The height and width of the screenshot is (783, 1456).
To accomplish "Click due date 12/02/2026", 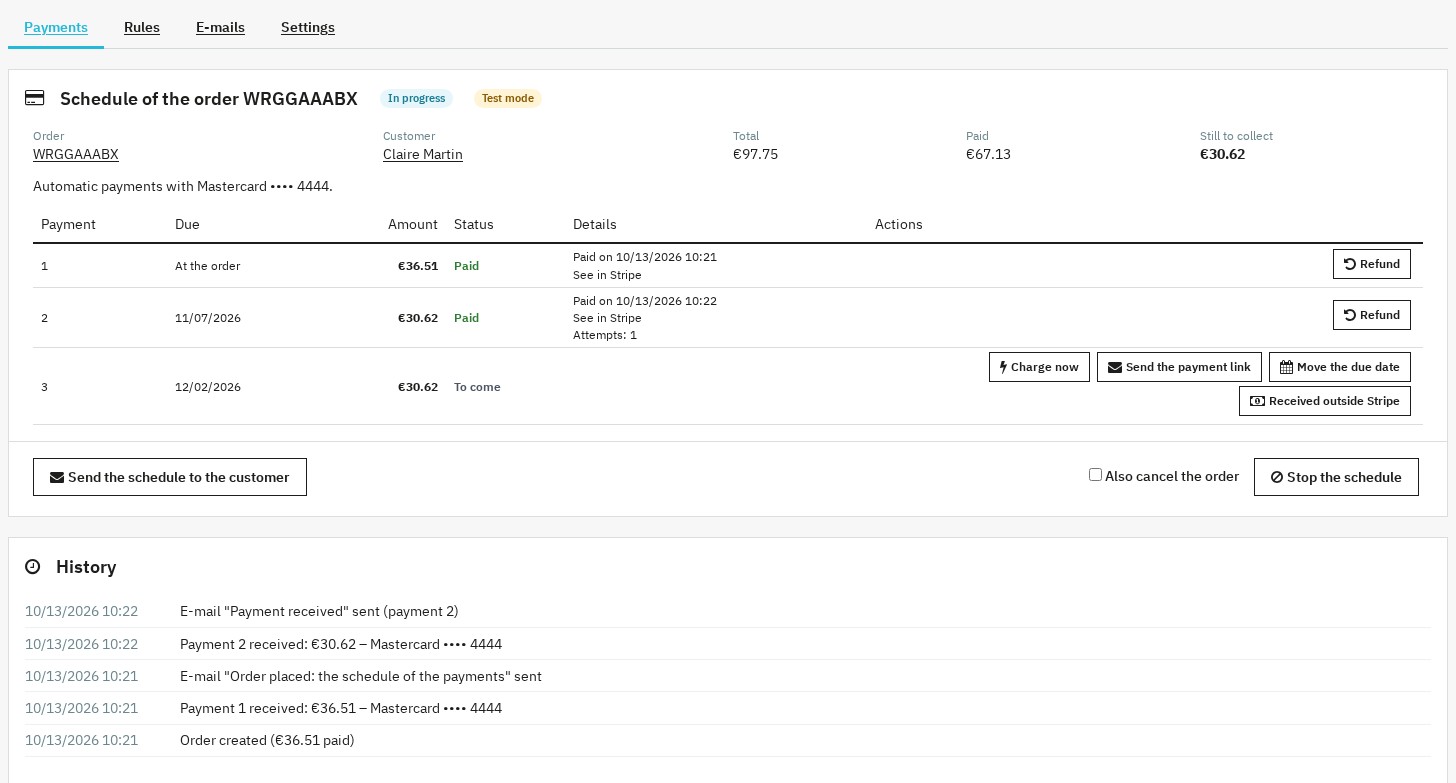I will click(208, 387).
